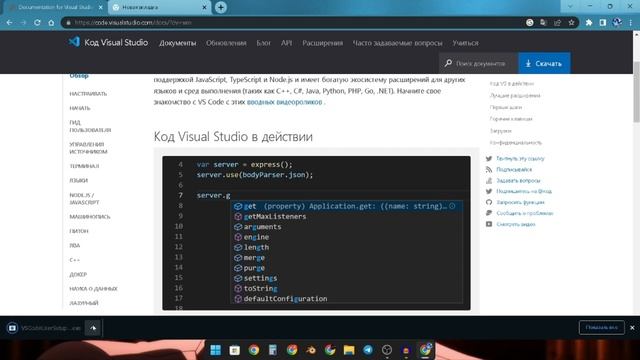The height and width of the screenshot is (360, 640).
Task: Click the page vertical scrollbar thumb
Action: [636, 92]
